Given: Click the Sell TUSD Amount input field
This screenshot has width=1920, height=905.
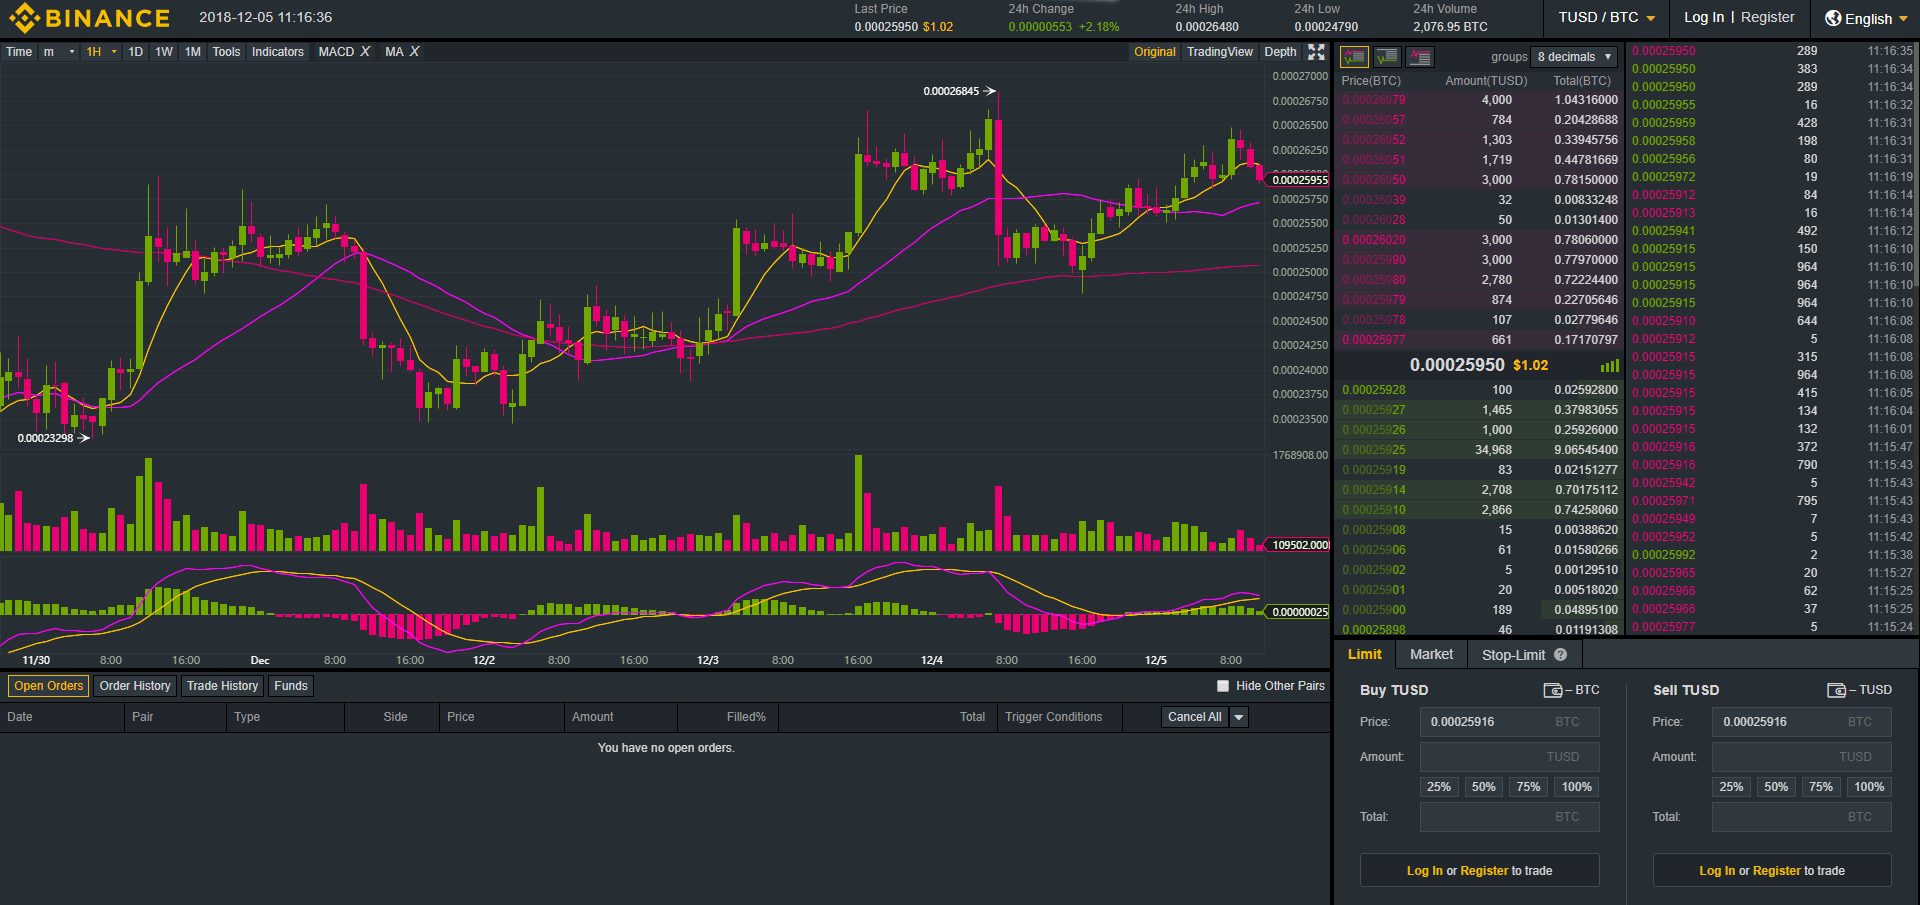Looking at the screenshot, I should (x=1800, y=757).
